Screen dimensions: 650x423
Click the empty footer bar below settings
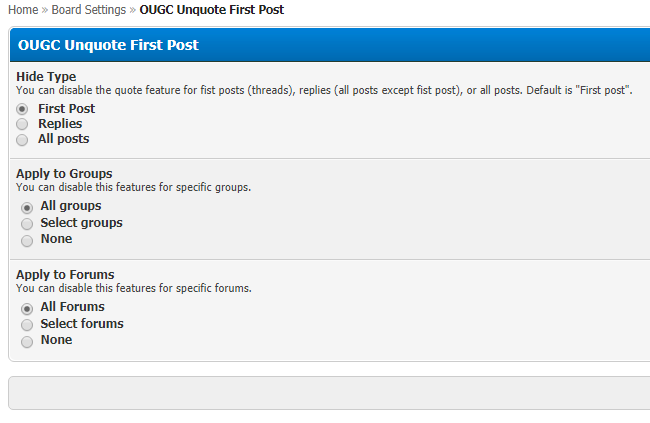pyautogui.click(x=330, y=393)
